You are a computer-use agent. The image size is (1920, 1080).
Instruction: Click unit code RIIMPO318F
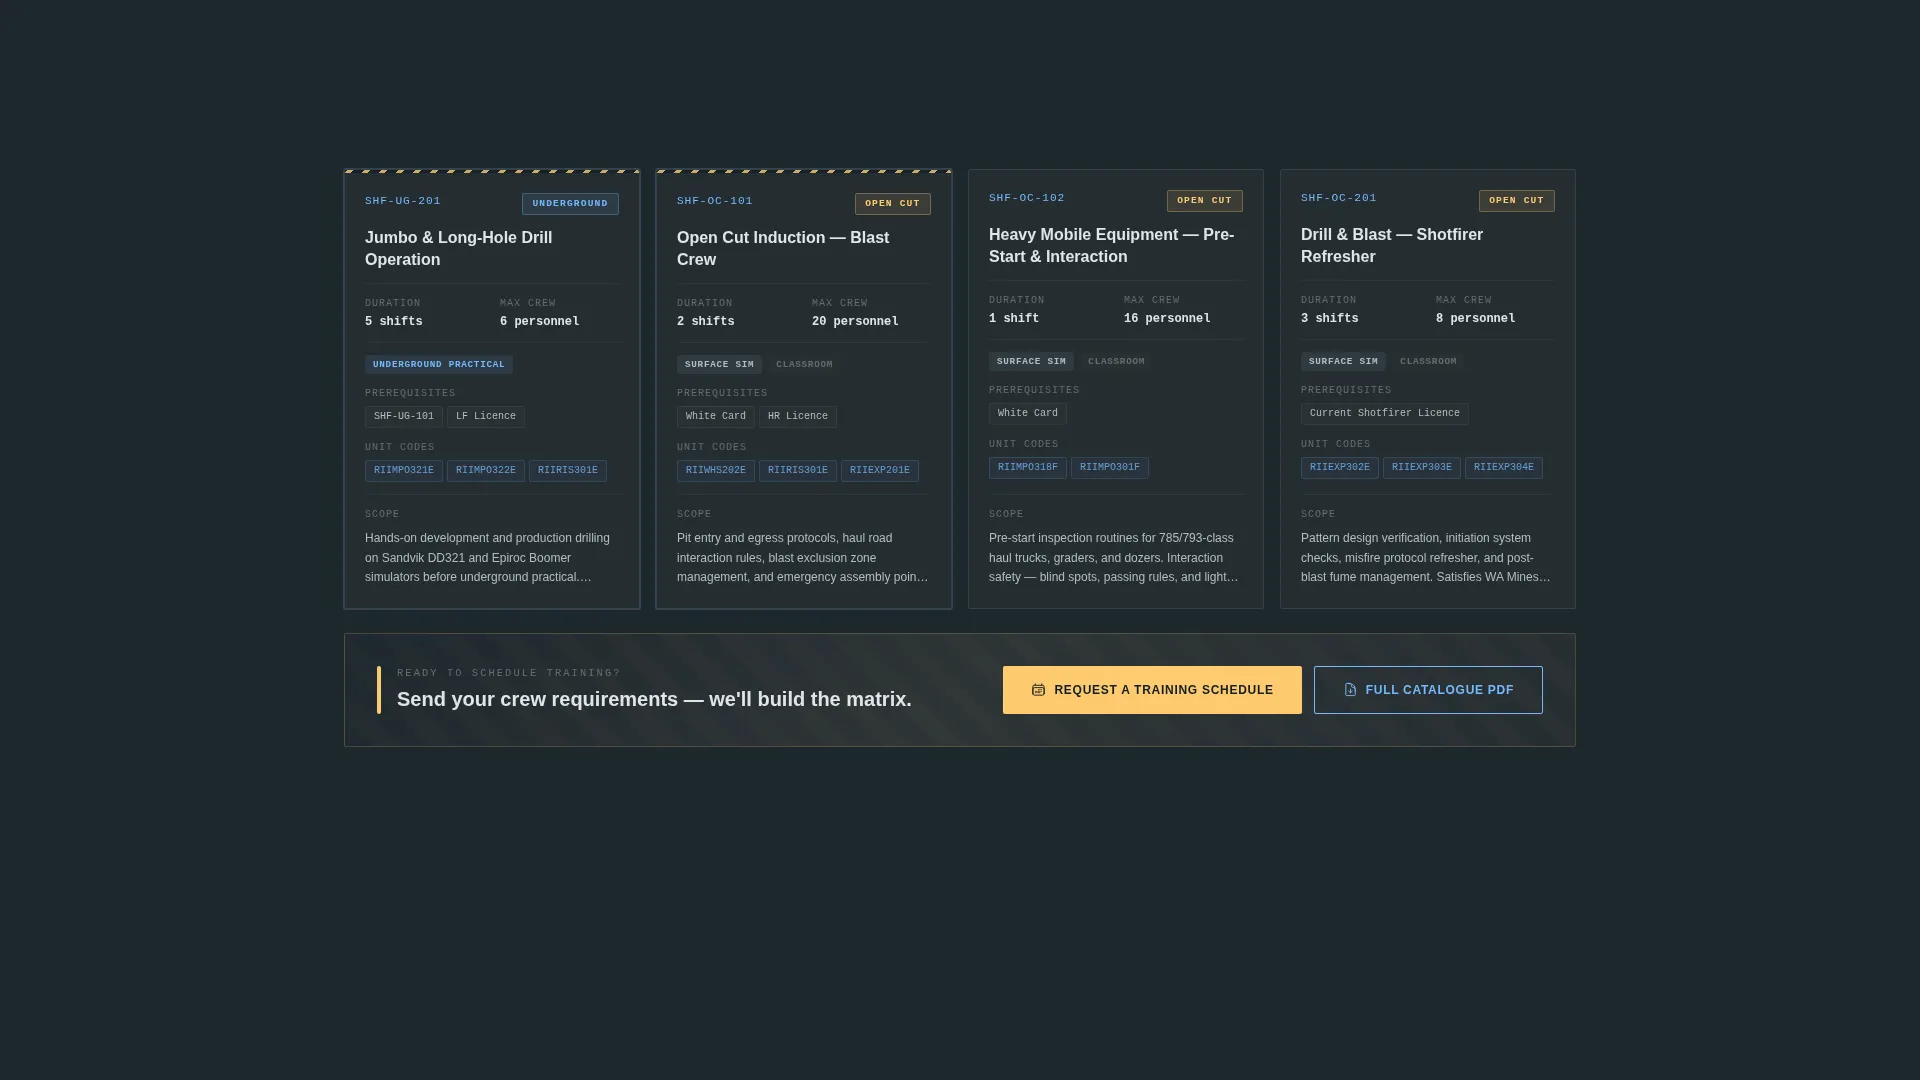1028,468
